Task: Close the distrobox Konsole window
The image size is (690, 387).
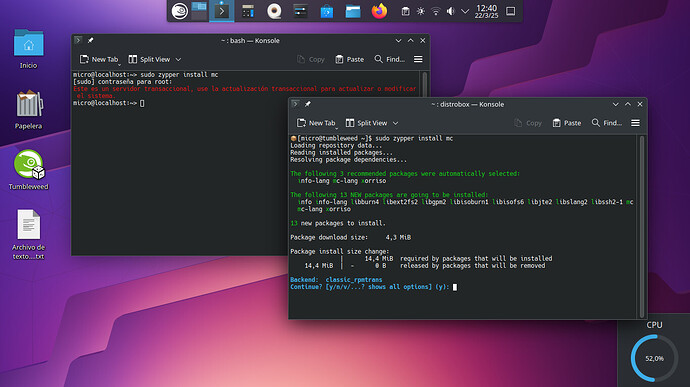Action: click(640, 104)
